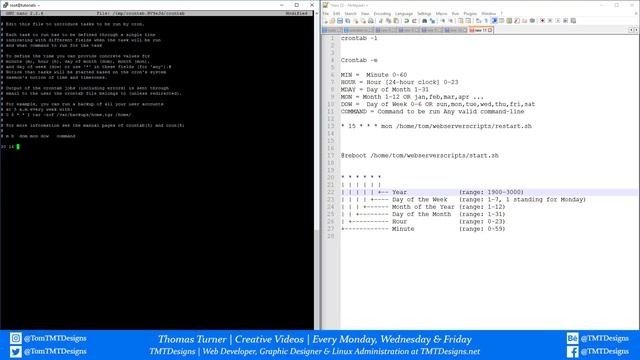Viewport: 640px width, 360px height.
Task: Click the Save icon in Notepad++ toolbar
Action: [x=340, y=21]
